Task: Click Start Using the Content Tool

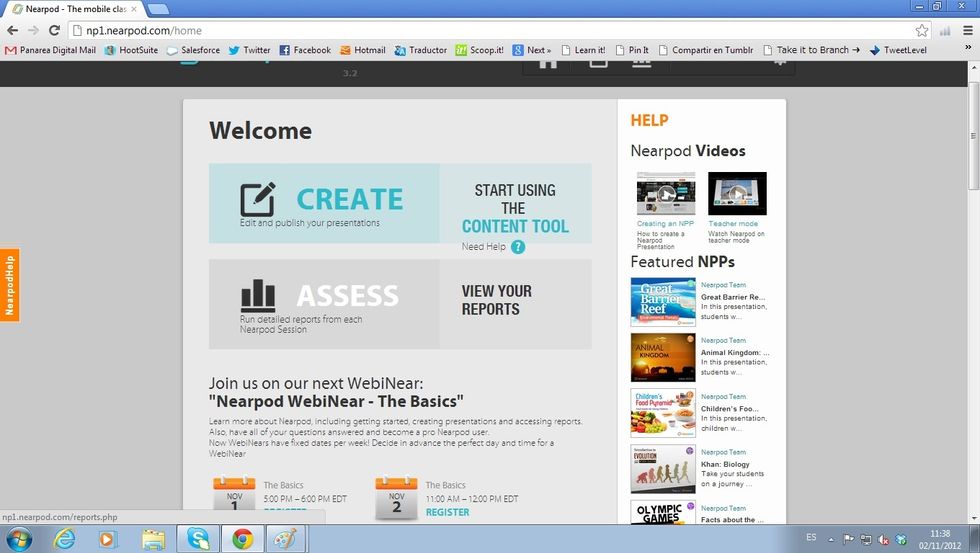Action: click(515, 208)
